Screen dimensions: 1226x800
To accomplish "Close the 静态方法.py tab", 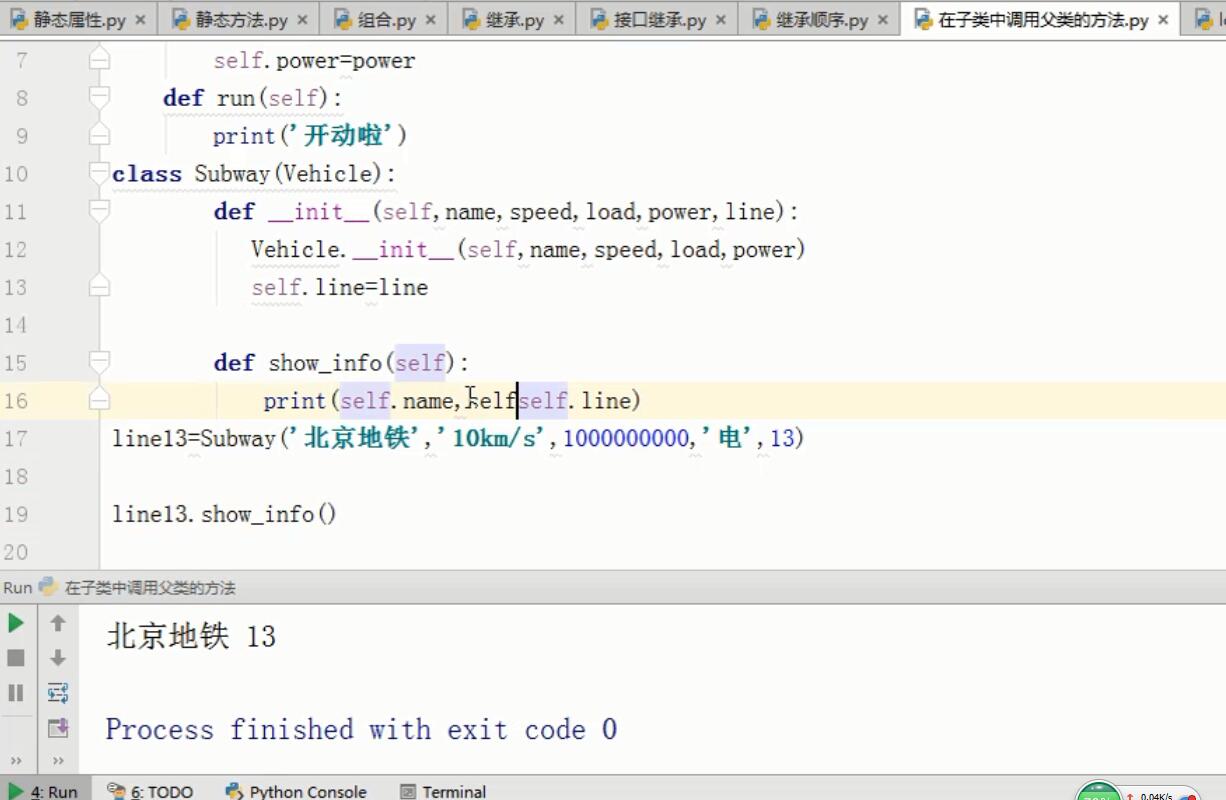I will [x=301, y=20].
